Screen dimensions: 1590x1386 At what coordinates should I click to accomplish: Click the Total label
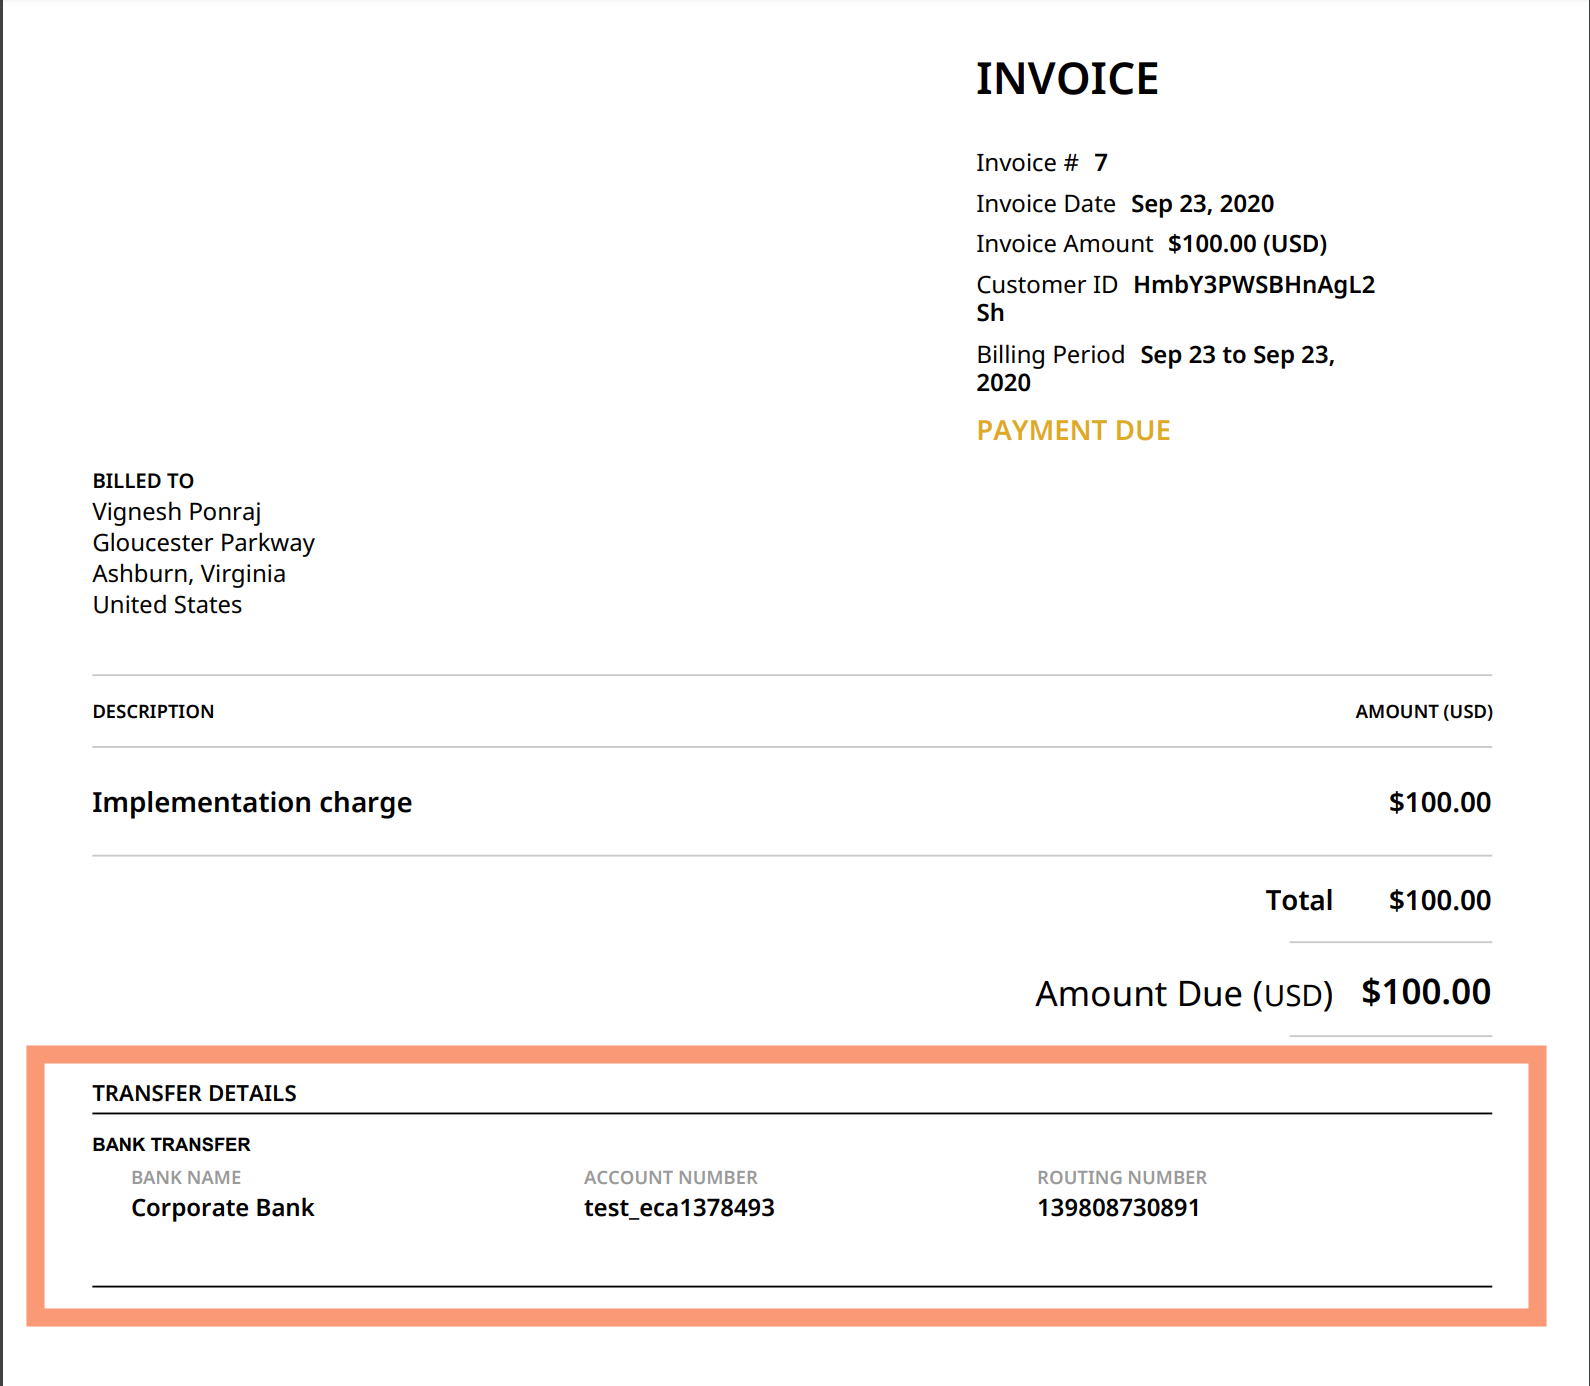tap(1298, 901)
